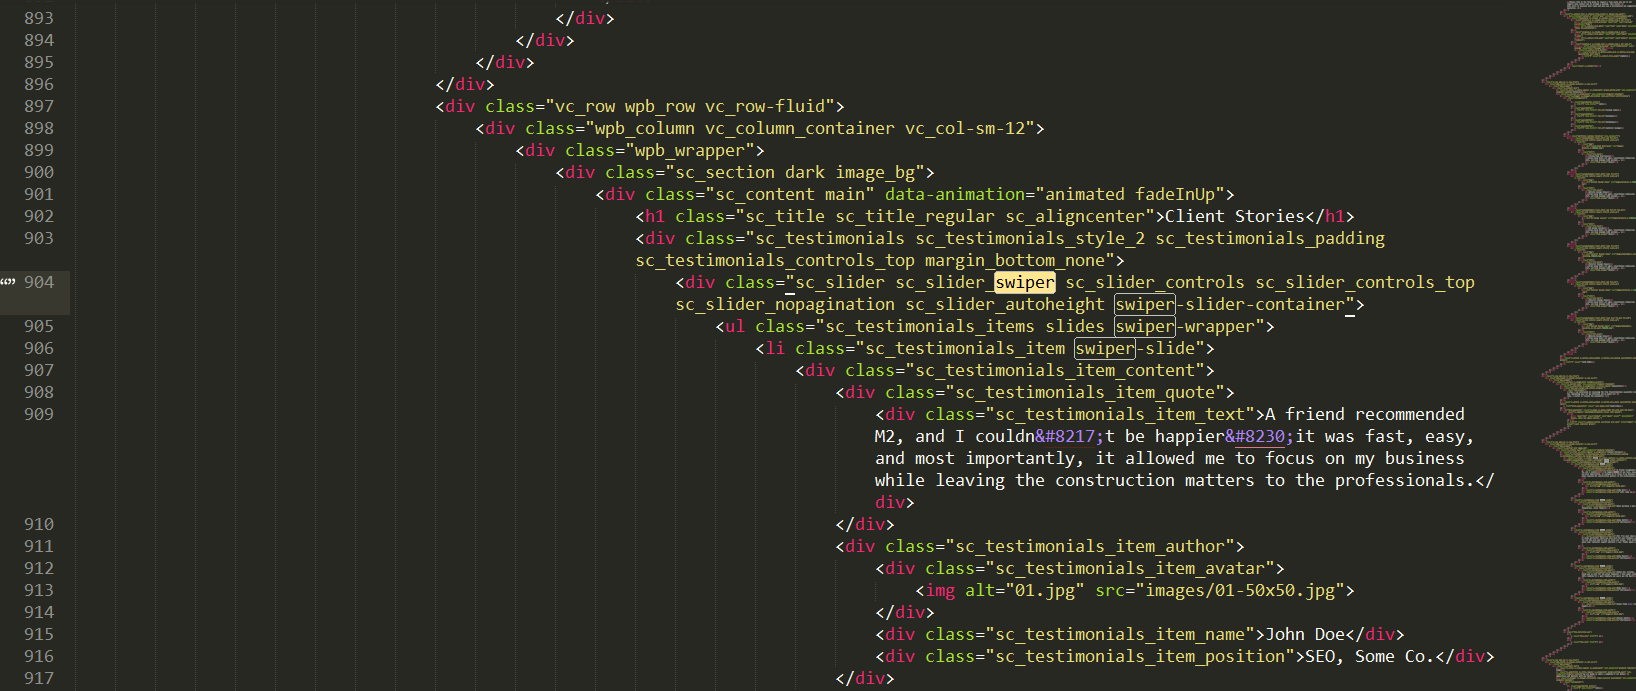This screenshot has width=1636, height=691.
Task: Click the '01.jpg' alt attribute value
Action: (1045, 591)
